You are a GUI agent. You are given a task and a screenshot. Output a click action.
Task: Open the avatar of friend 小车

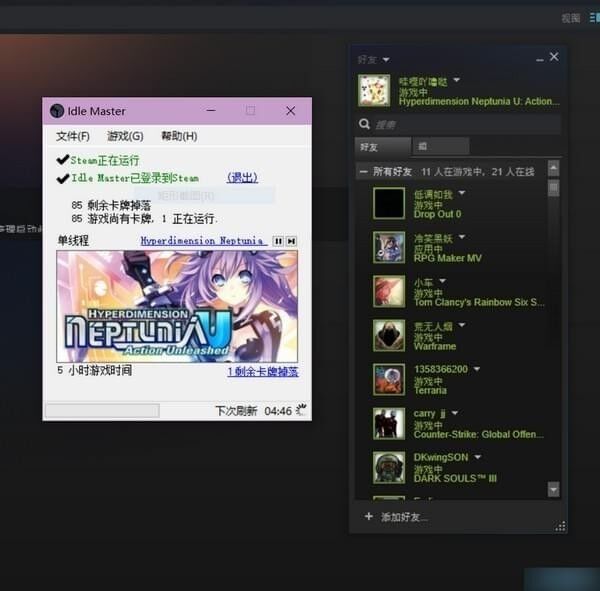388,291
